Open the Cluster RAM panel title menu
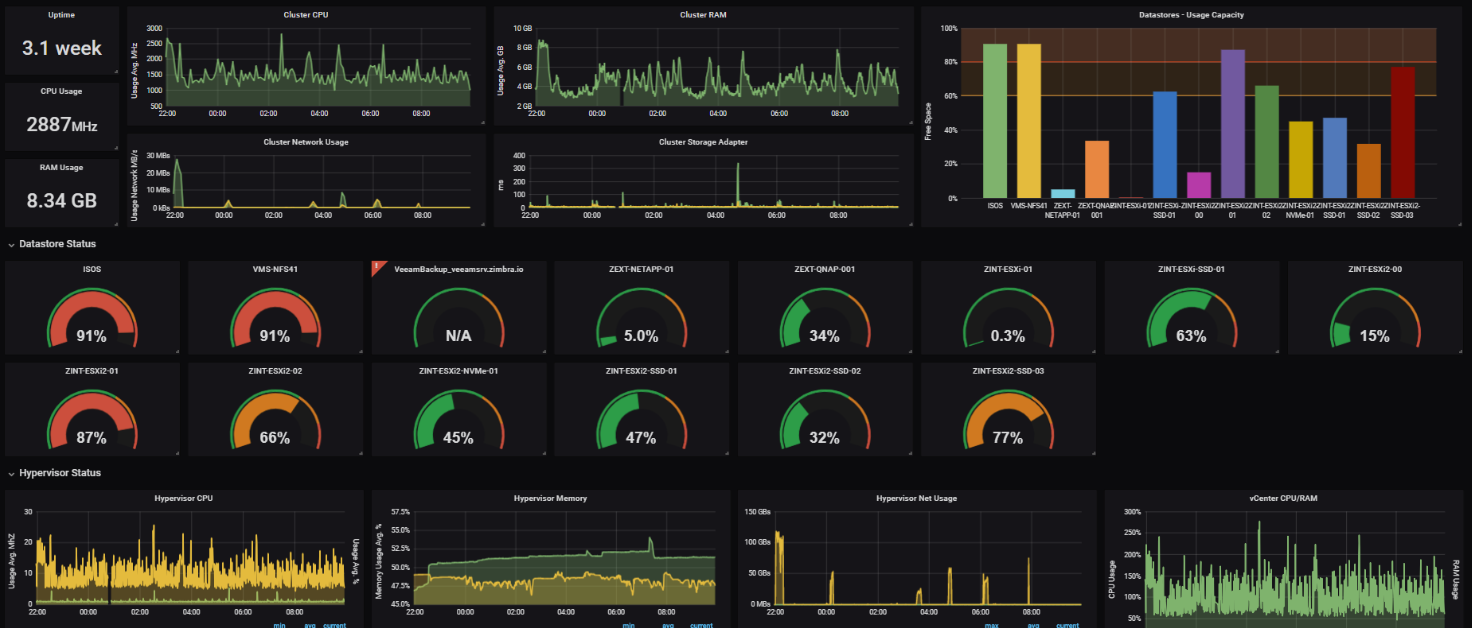 click(703, 15)
